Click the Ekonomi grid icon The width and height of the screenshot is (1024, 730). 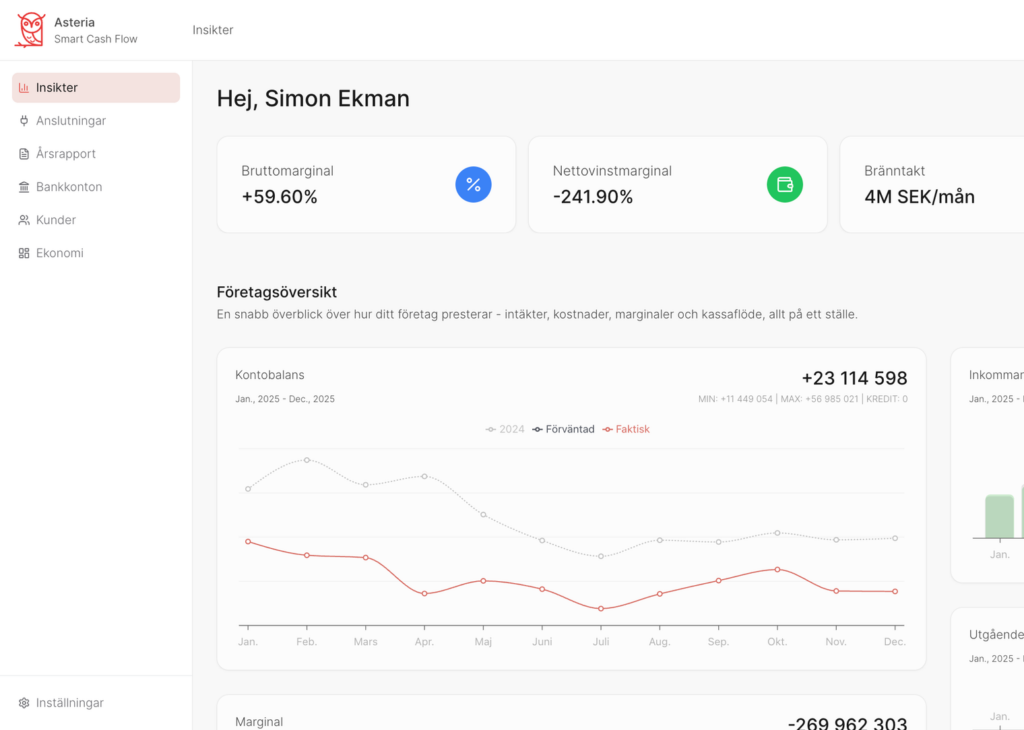coord(24,253)
